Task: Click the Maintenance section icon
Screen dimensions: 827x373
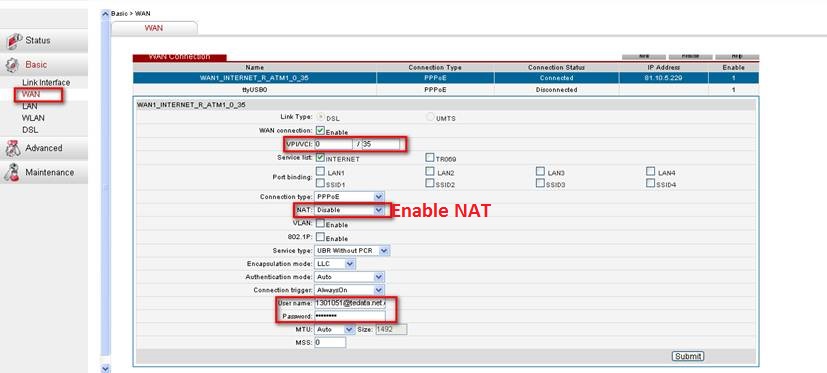Action: tap(12, 173)
